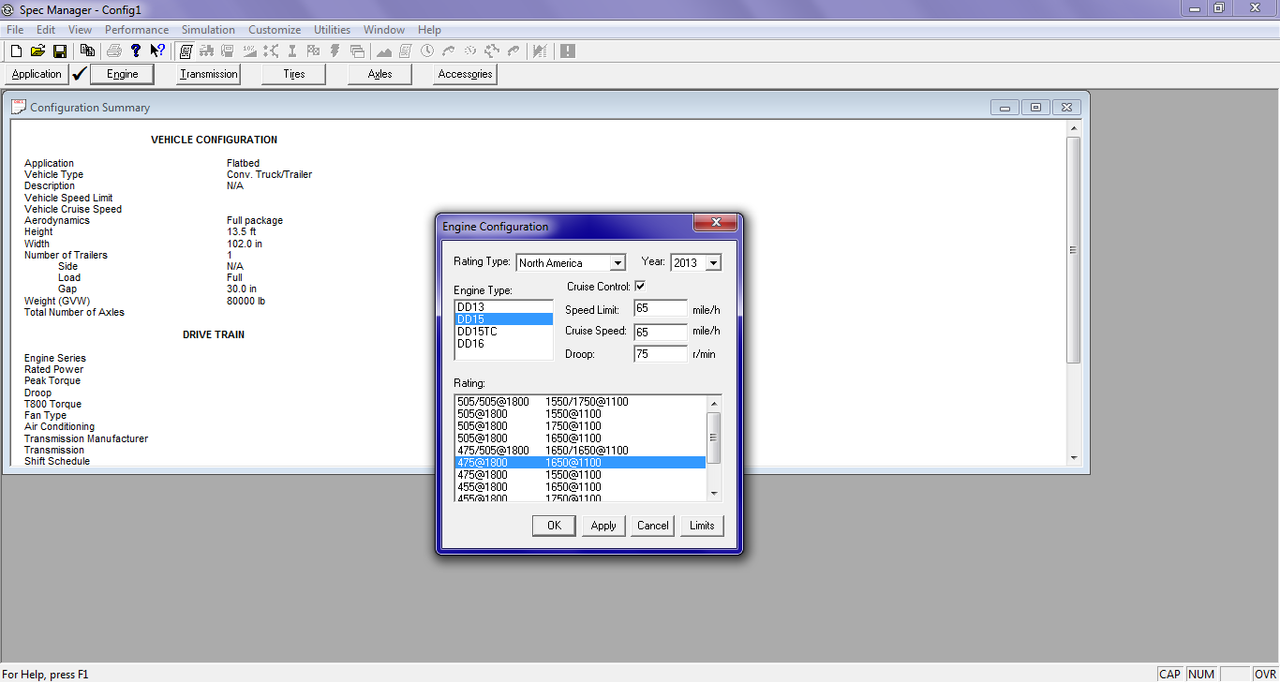Activate context help arrow-question icon

[x=157, y=51]
